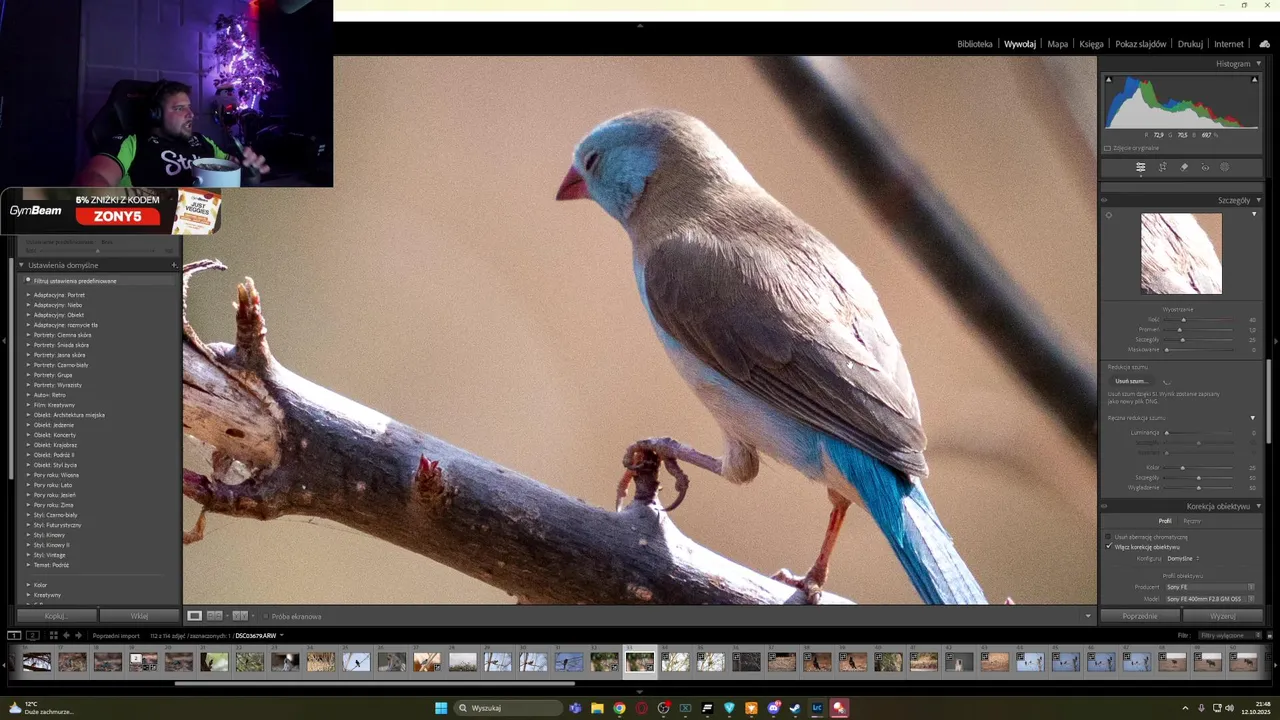The width and height of the screenshot is (1280, 720).
Task: Click the Wklej button
Action: point(139,616)
